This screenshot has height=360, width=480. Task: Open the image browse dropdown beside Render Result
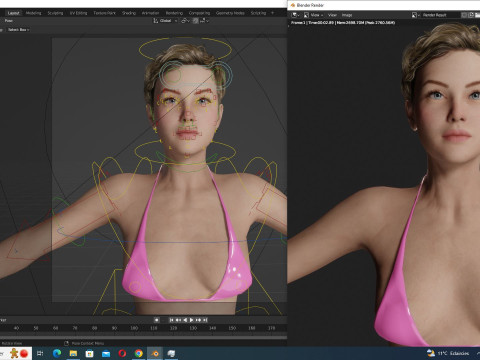pos(415,15)
